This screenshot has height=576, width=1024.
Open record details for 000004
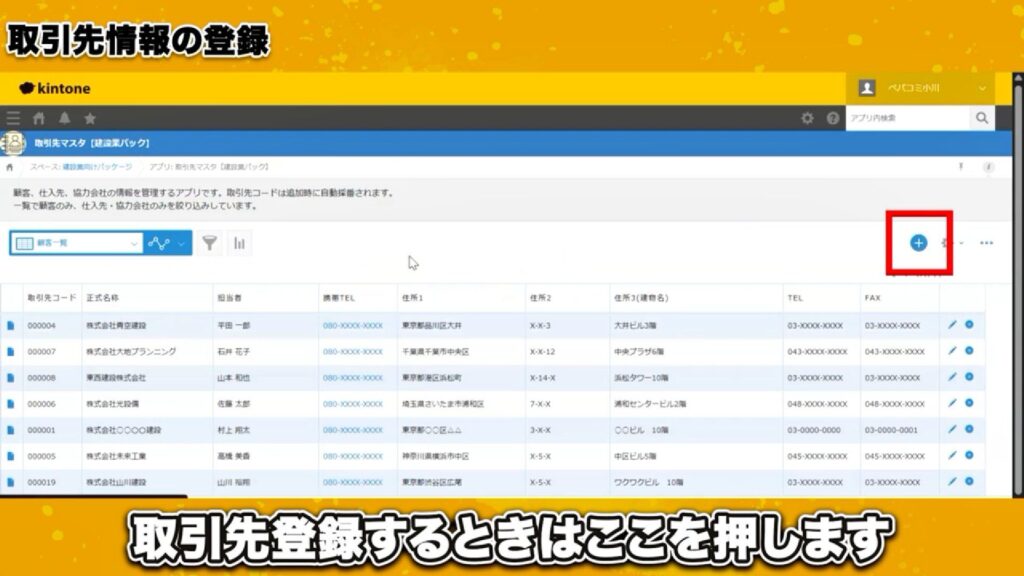pyautogui.click(x=10, y=325)
